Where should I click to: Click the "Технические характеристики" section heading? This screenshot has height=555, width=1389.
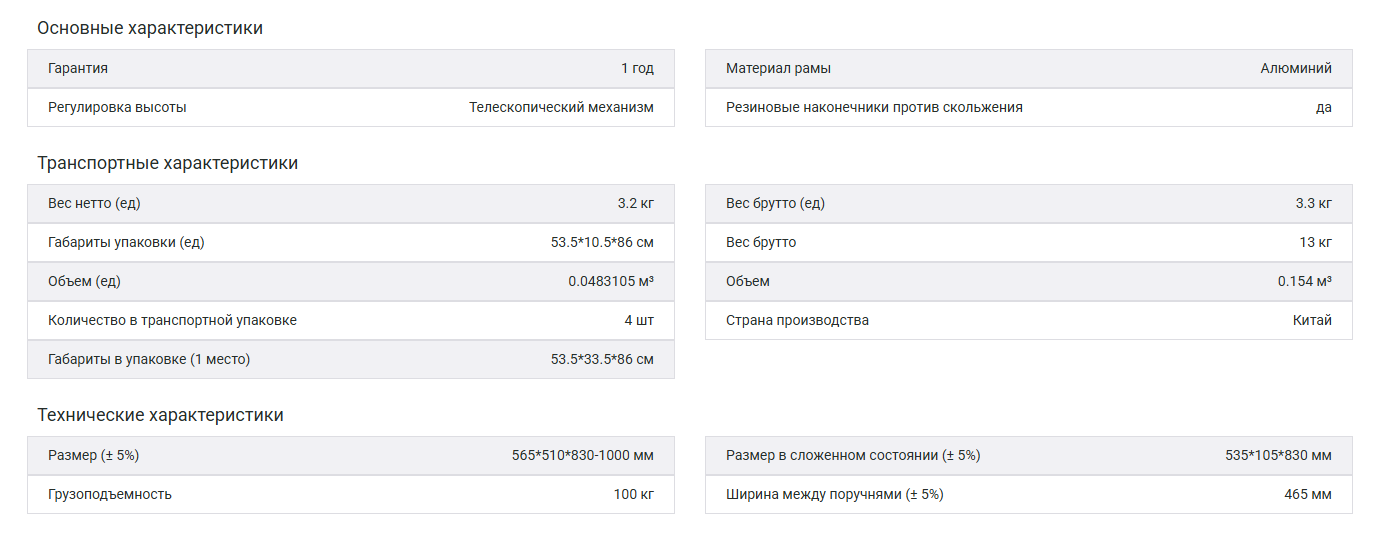click(x=160, y=415)
